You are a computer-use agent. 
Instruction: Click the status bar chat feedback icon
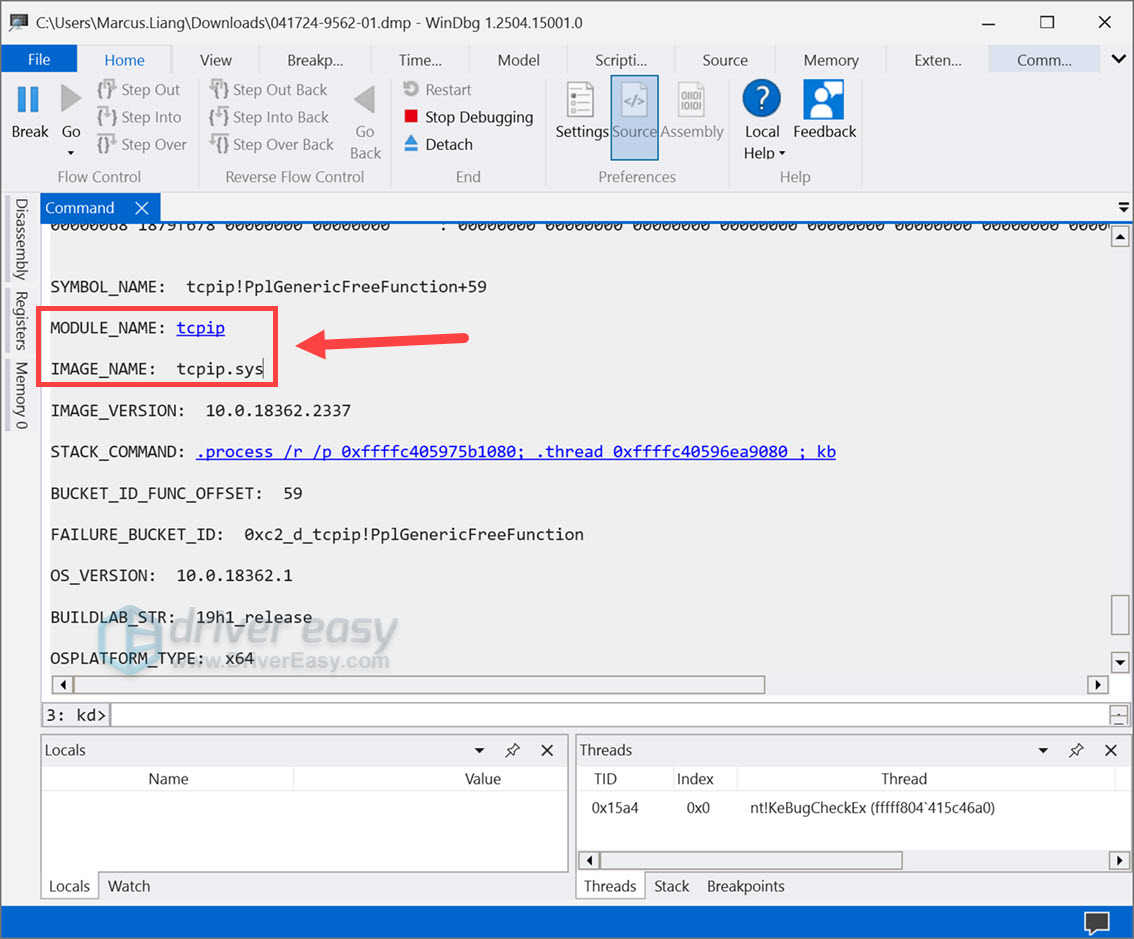1096,922
